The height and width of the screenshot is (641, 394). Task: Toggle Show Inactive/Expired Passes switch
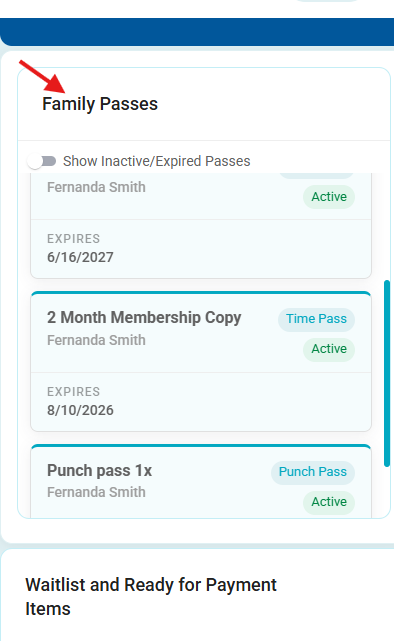coord(42,161)
